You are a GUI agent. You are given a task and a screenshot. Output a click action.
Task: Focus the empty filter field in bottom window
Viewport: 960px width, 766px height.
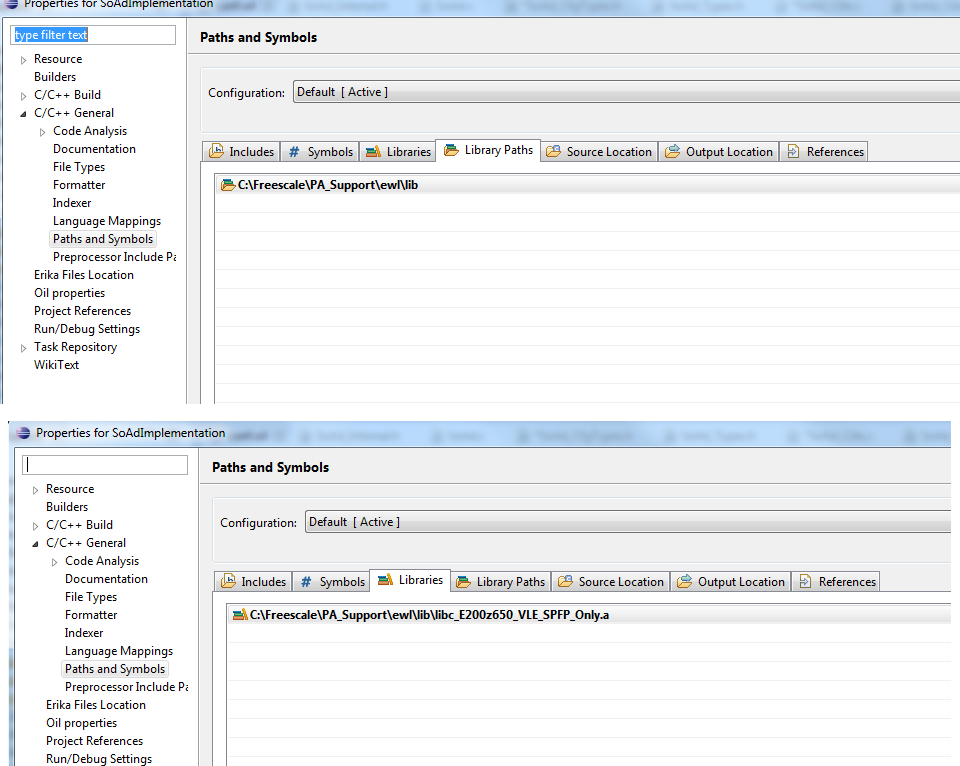pos(105,465)
